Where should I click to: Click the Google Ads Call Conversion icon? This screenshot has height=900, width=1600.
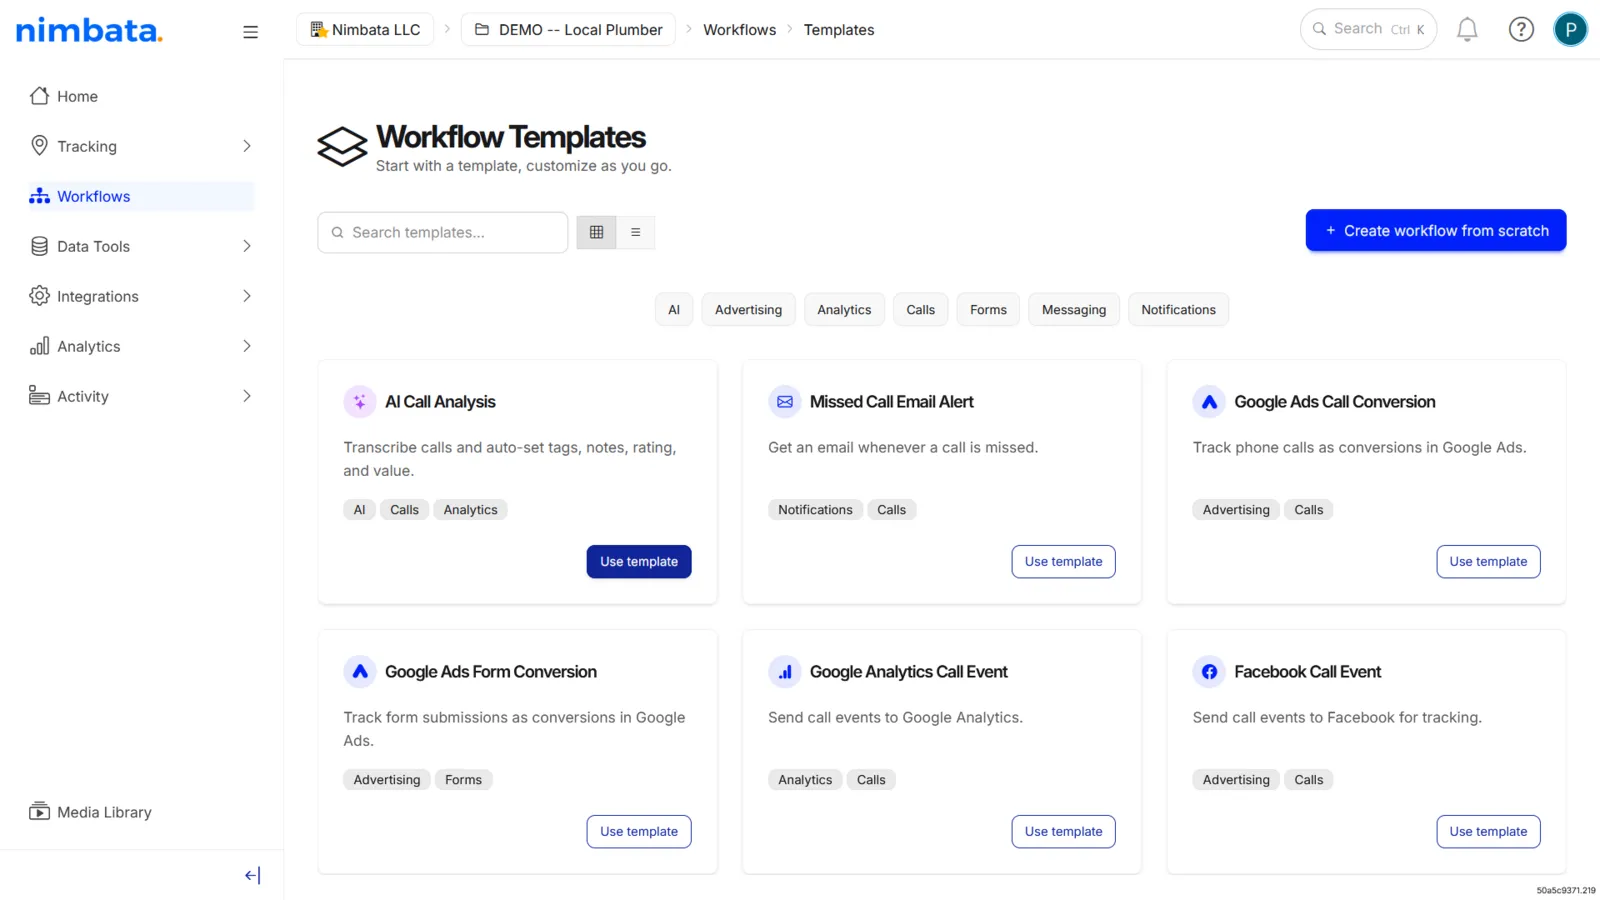(1209, 402)
